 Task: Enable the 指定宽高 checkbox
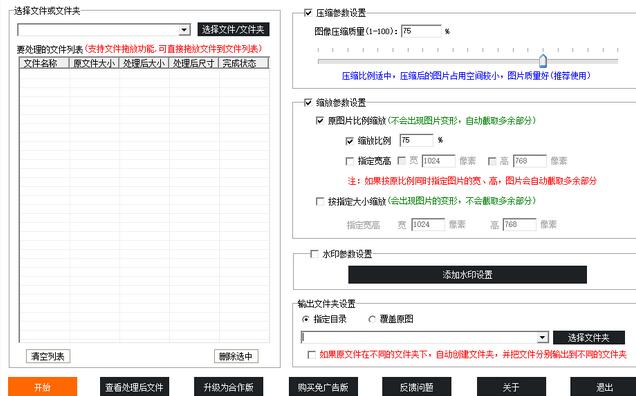point(350,161)
